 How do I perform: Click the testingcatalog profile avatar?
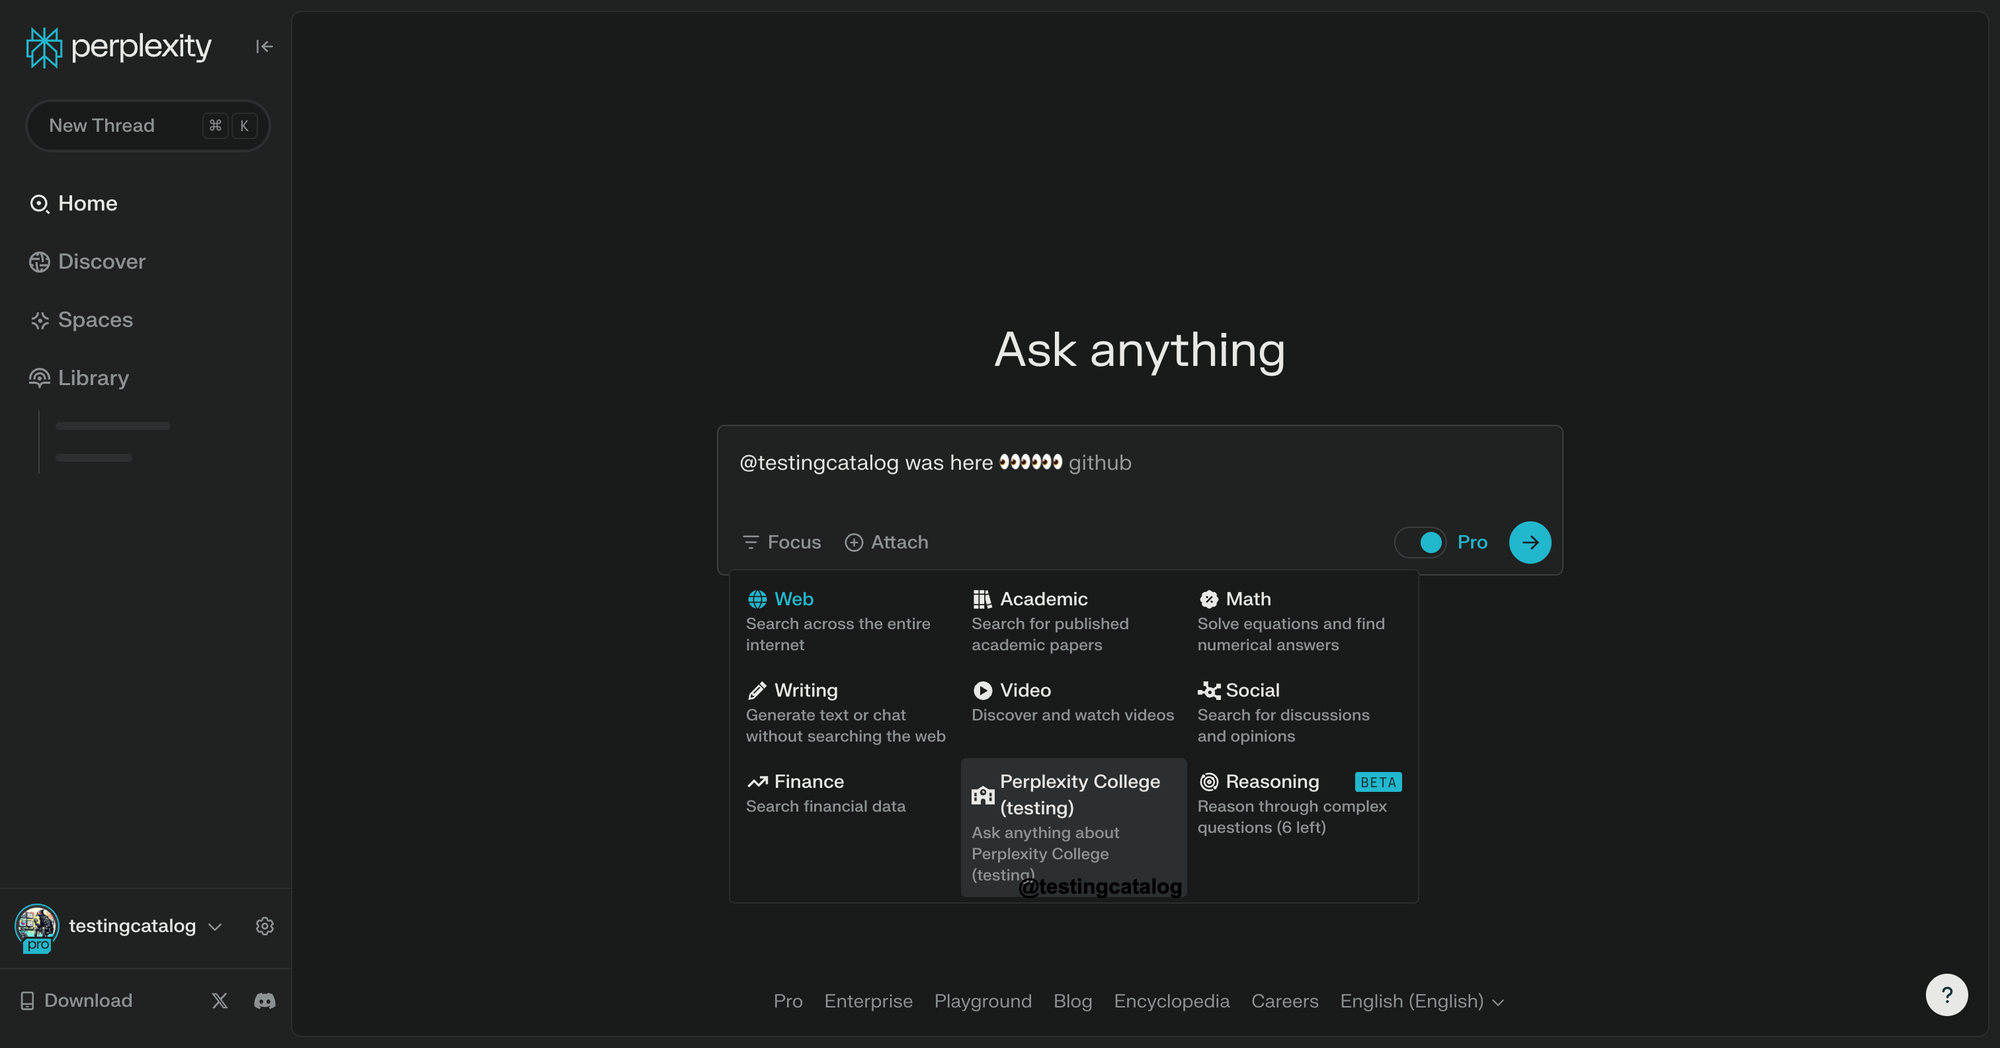(x=37, y=927)
